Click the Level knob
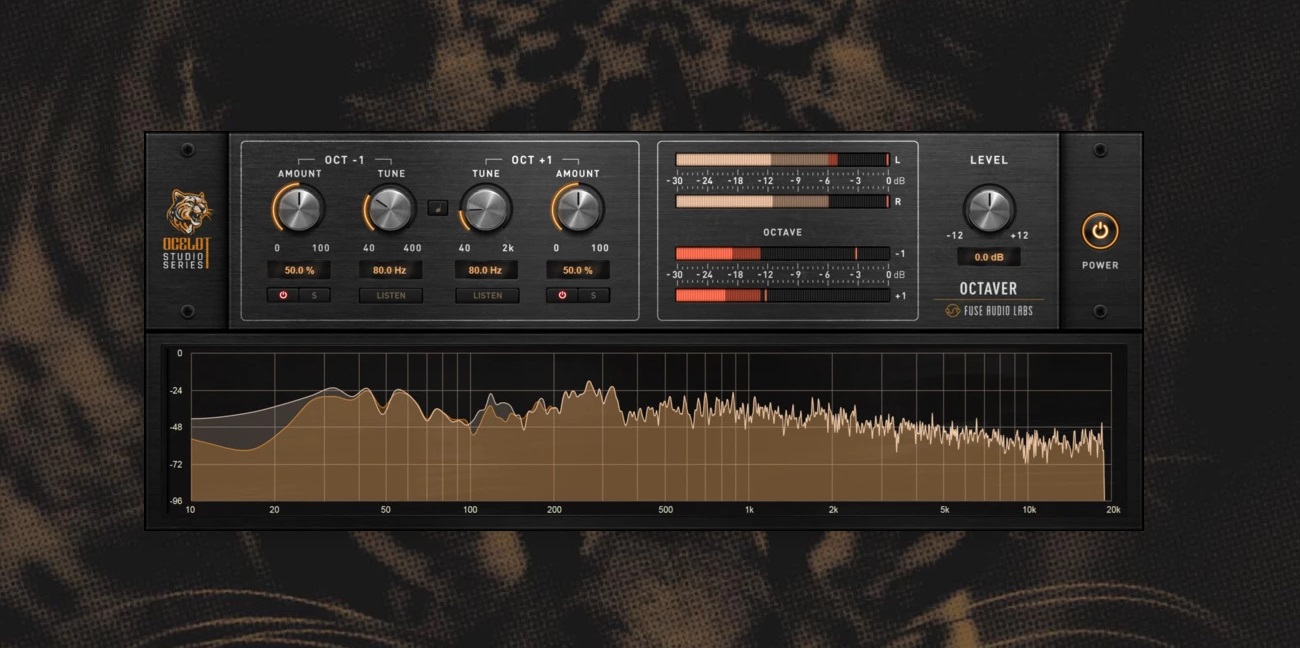Screen dimensions: 1300x648 (989, 209)
